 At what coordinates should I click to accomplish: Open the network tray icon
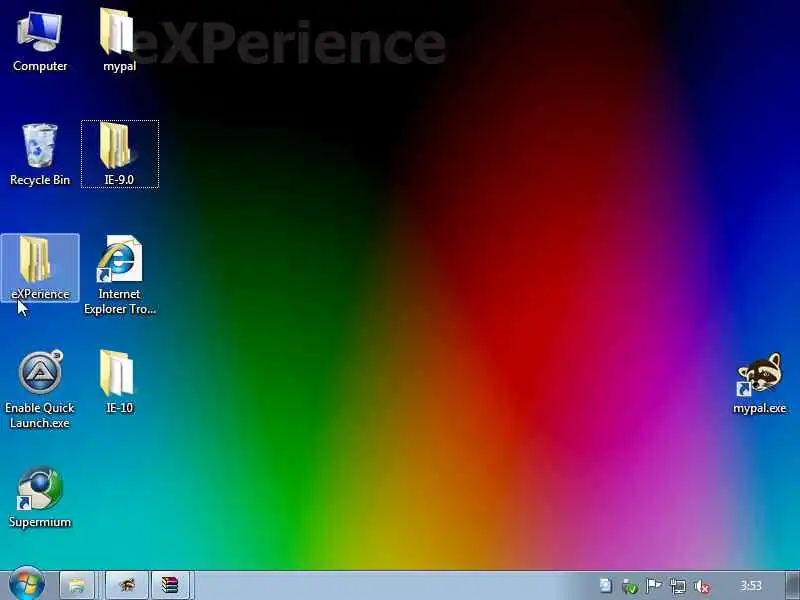click(x=678, y=586)
